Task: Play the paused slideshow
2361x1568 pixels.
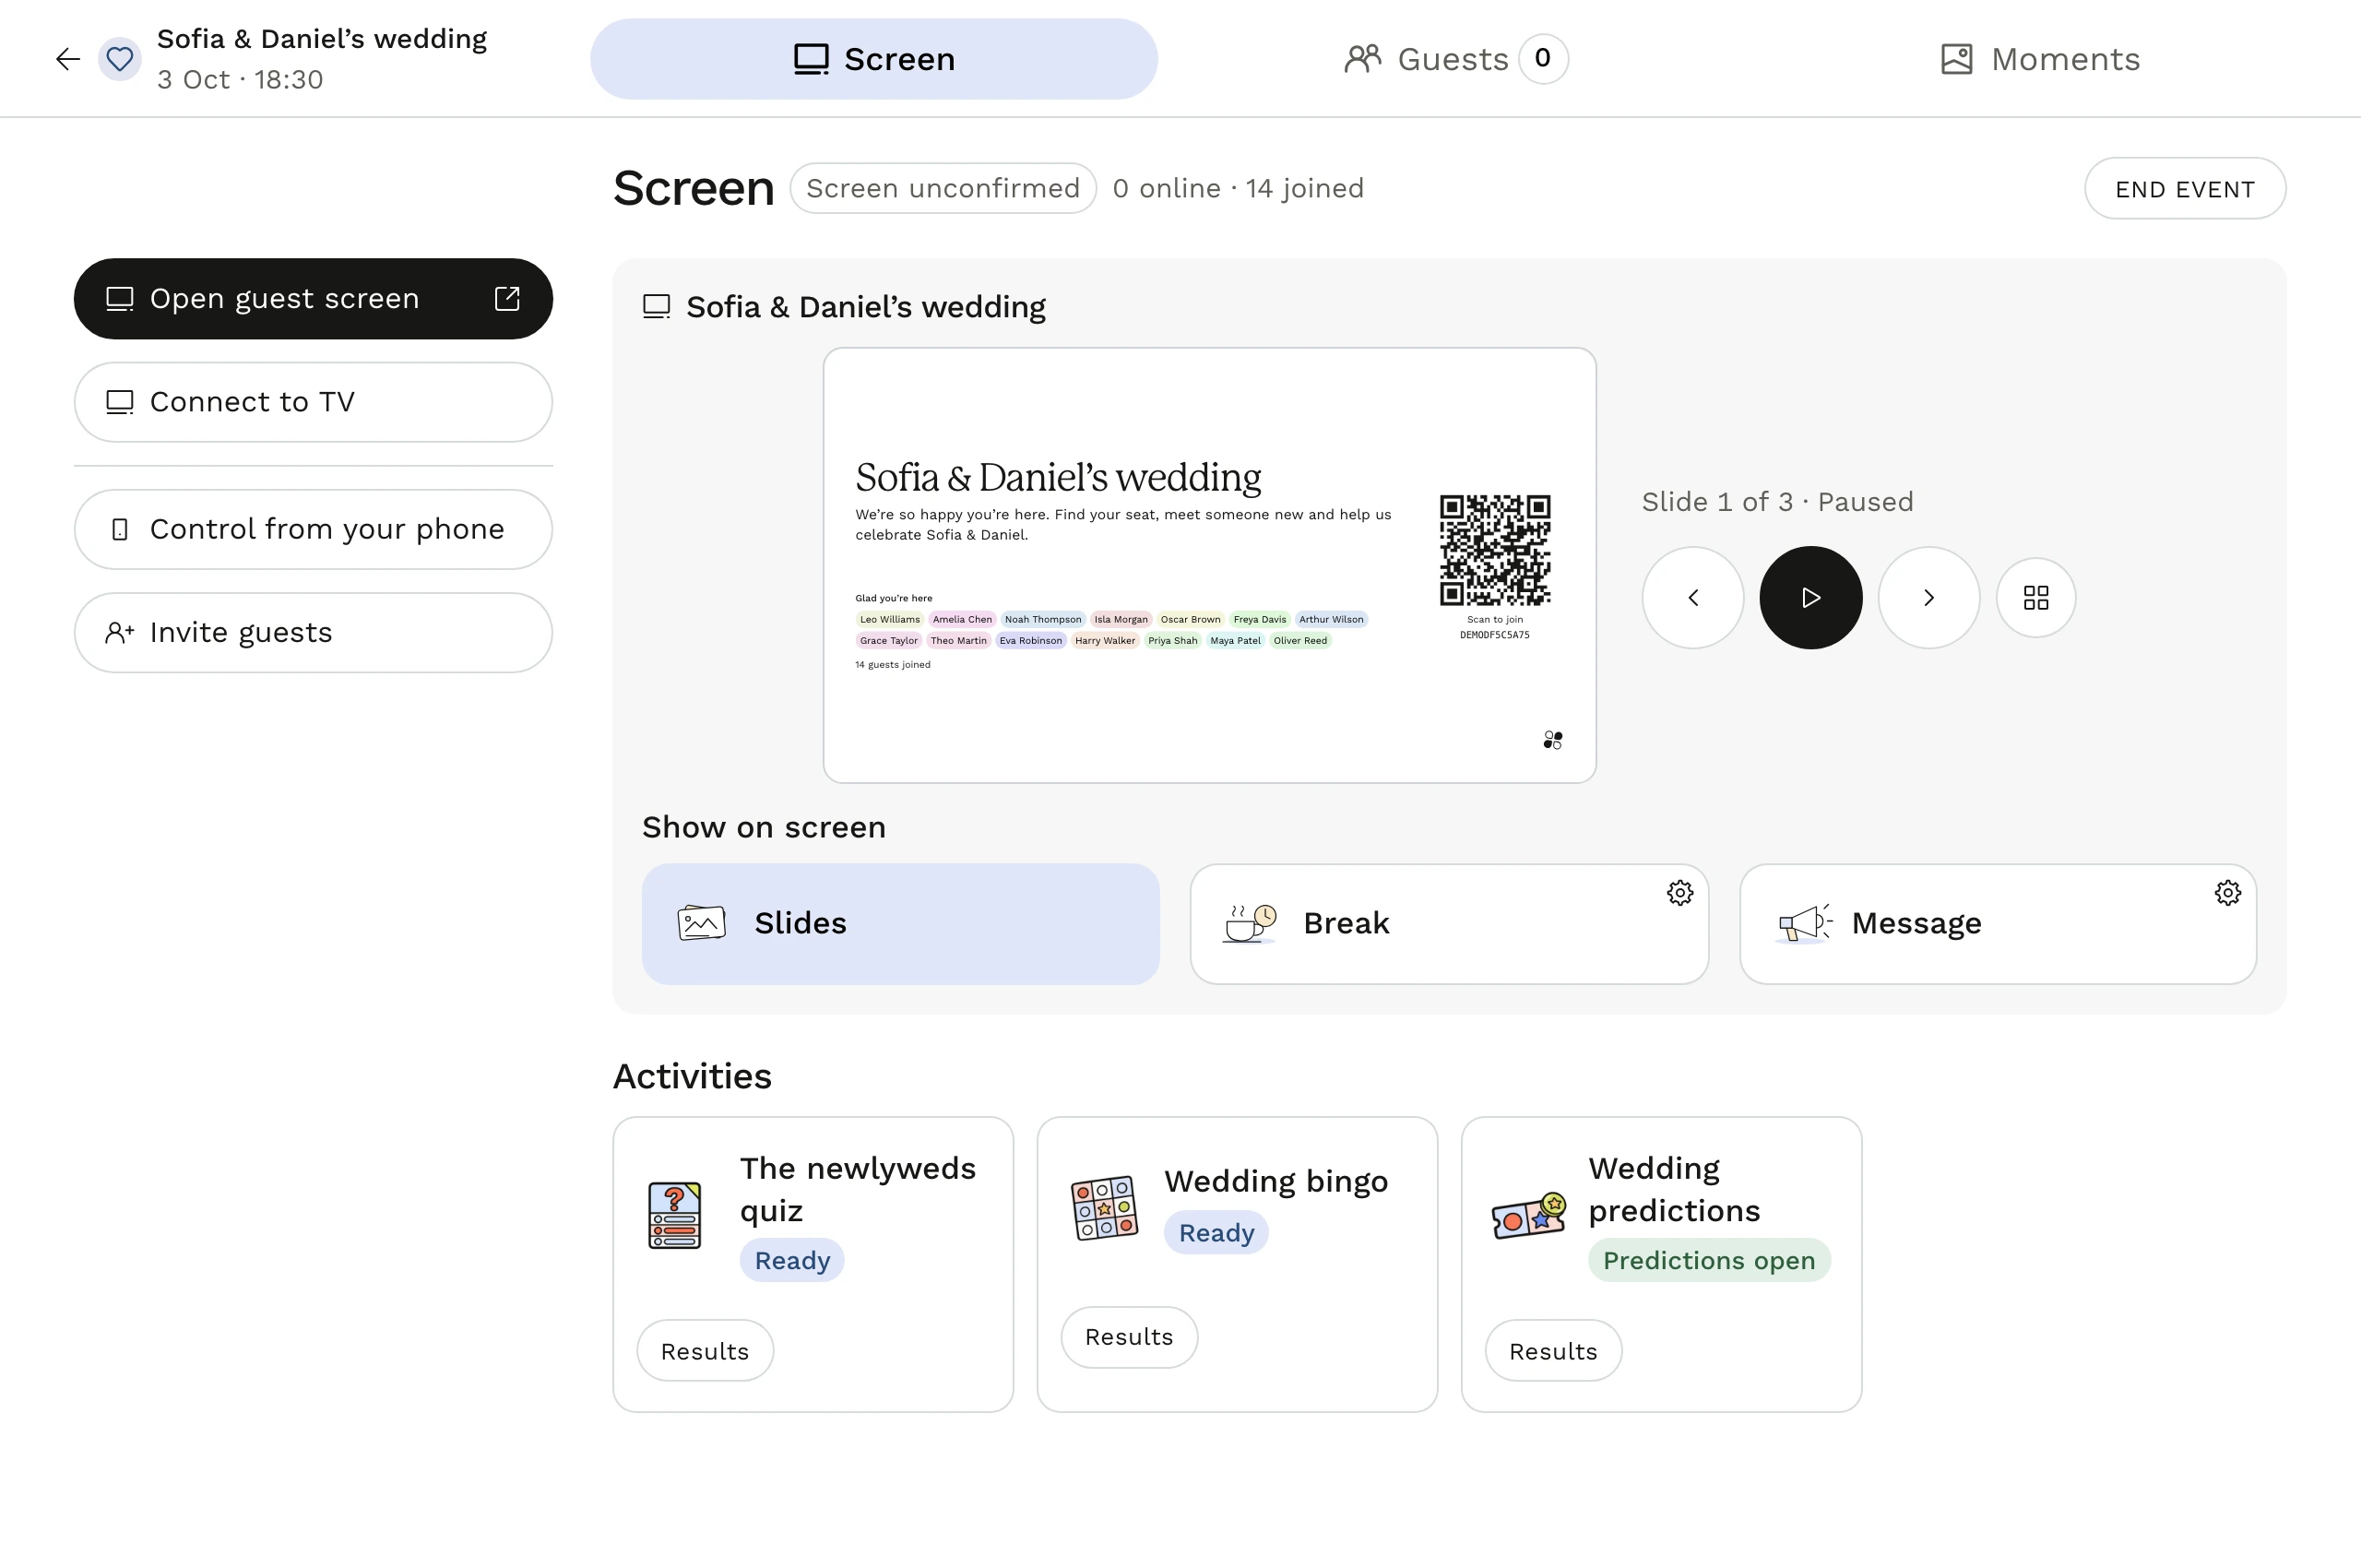Action: click(1811, 598)
